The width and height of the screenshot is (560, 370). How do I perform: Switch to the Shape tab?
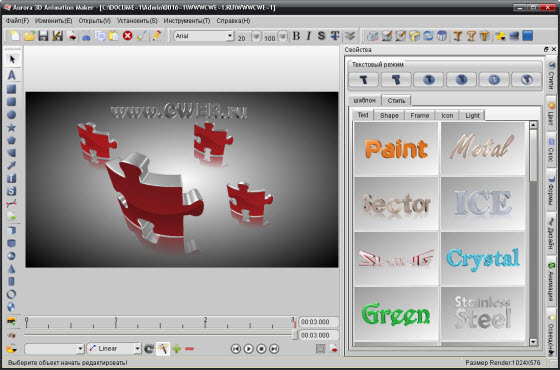tap(389, 115)
